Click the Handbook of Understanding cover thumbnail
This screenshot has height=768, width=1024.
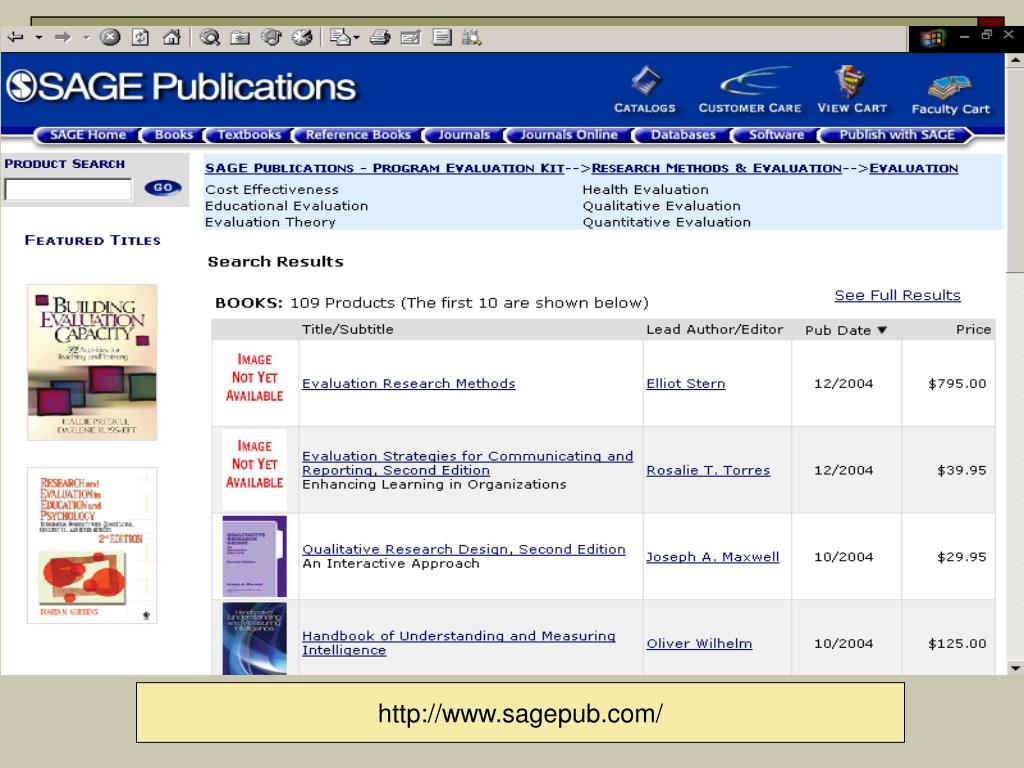click(x=255, y=639)
